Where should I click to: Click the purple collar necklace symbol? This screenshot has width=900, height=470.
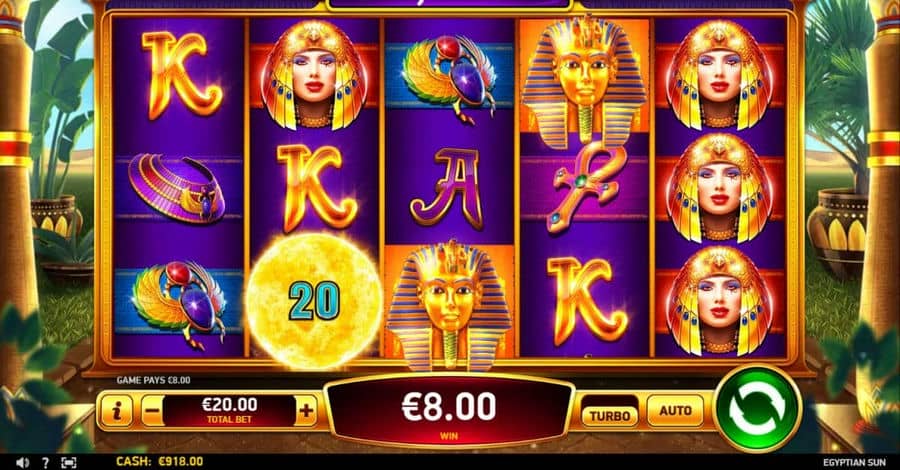click(177, 189)
